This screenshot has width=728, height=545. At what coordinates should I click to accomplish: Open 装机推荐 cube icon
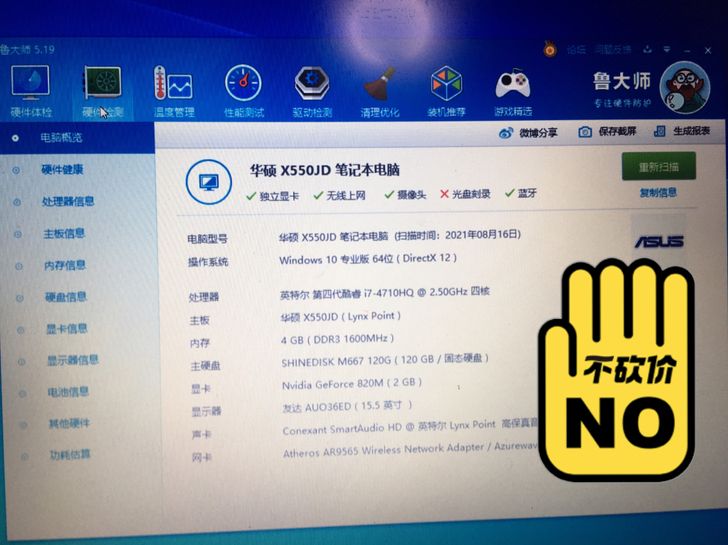pyautogui.click(x=446, y=84)
